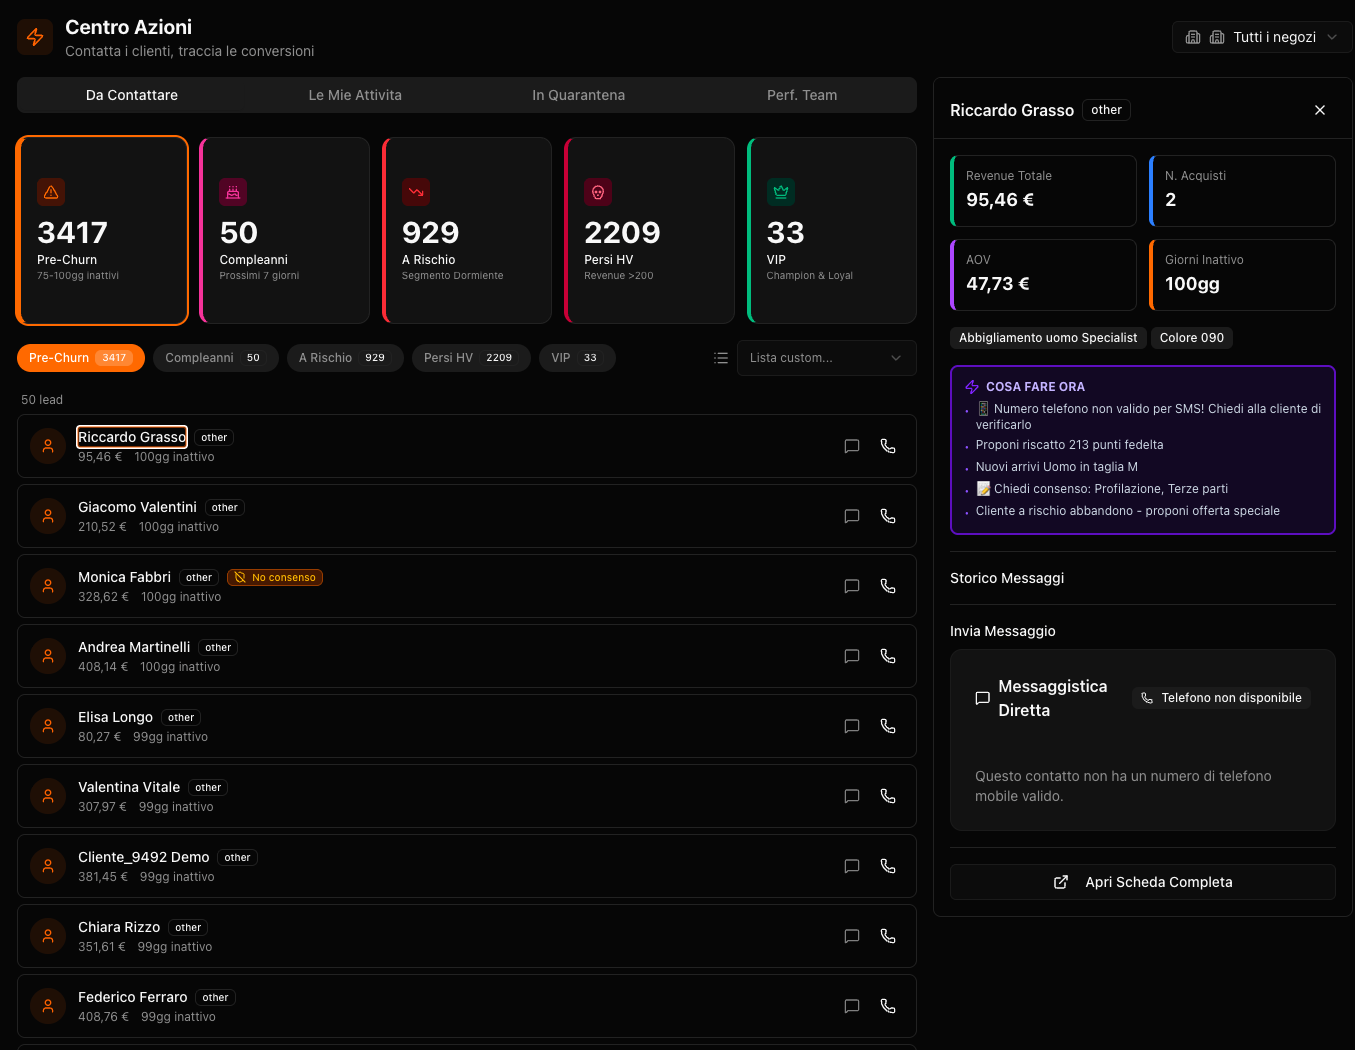
Task: Click the birthday cake icon on Compleanni card
Action: (233, 192)
